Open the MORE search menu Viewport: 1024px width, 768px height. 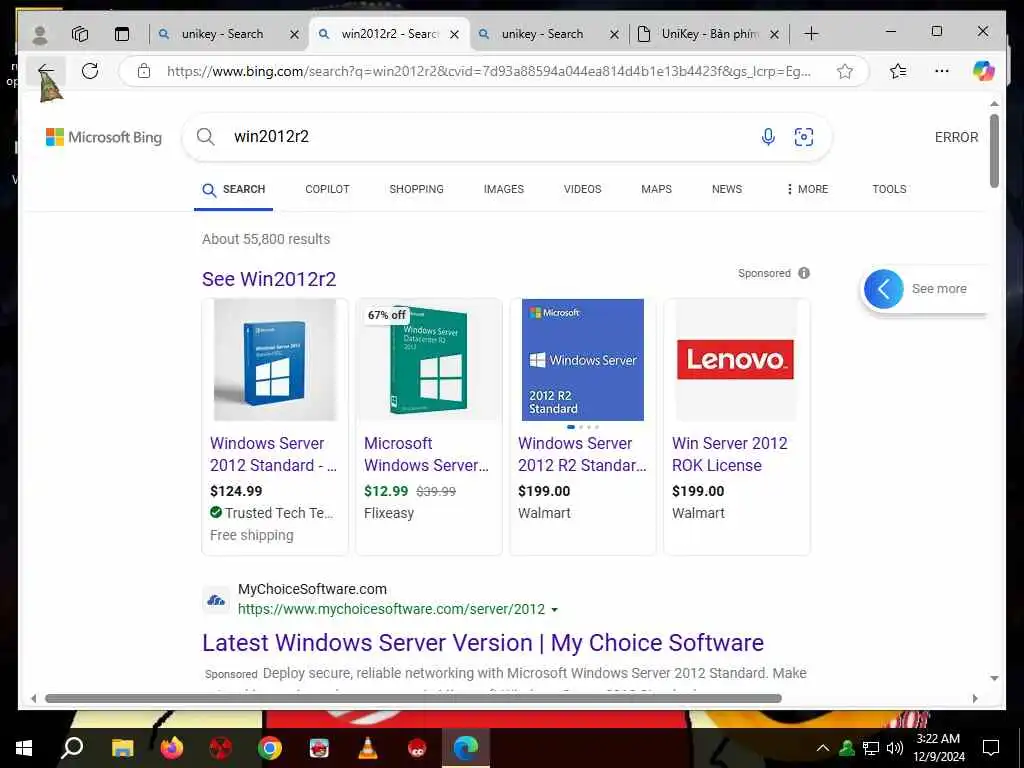(807, 189)
